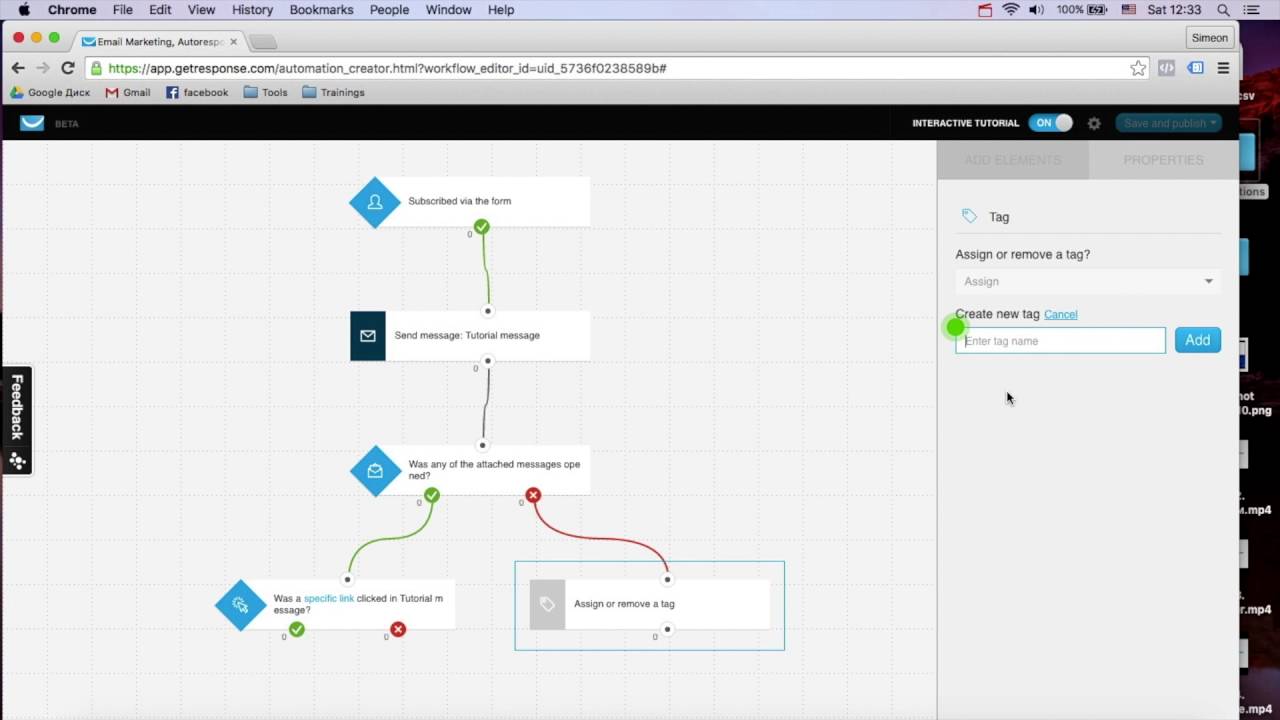Click the GetResponse envelope logo
Image resolution: width=1280 pixels, height=720 pixels.
pos(32,123)
